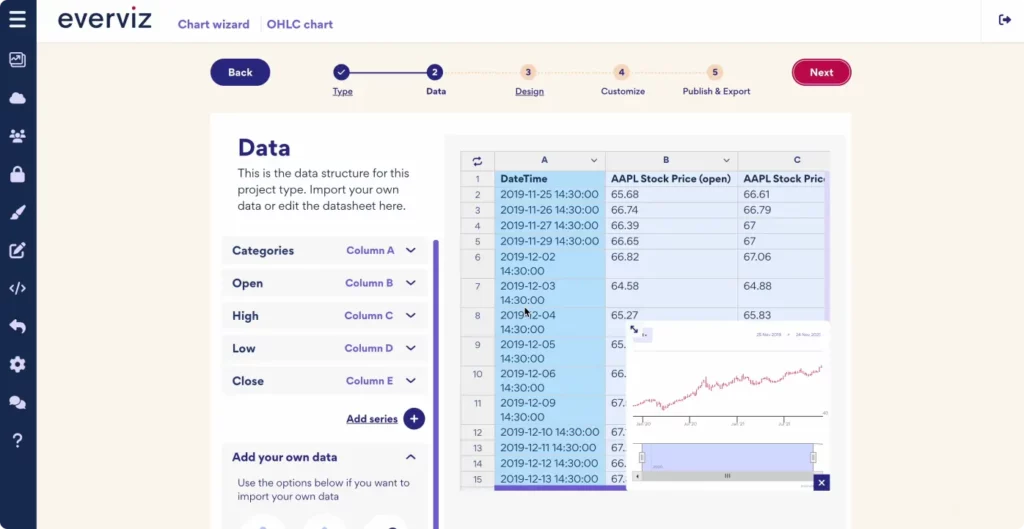Collapse the Add your own data section
The image size is (1024, 529).
[410, 457]
